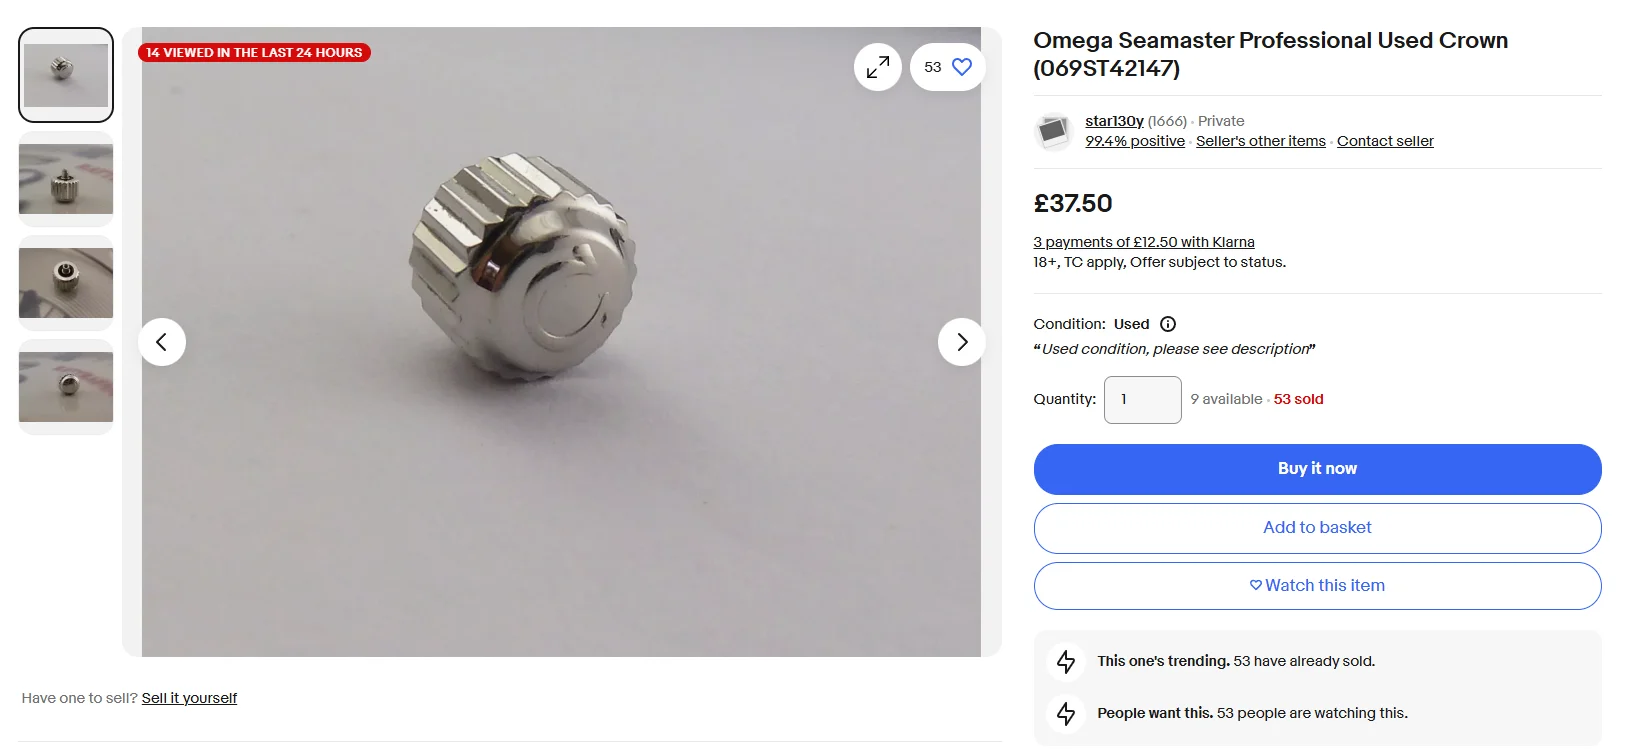This screenshot has width=1636, height=754.
Task: View the fourth crown thumbnail
Action: [66, 387]
